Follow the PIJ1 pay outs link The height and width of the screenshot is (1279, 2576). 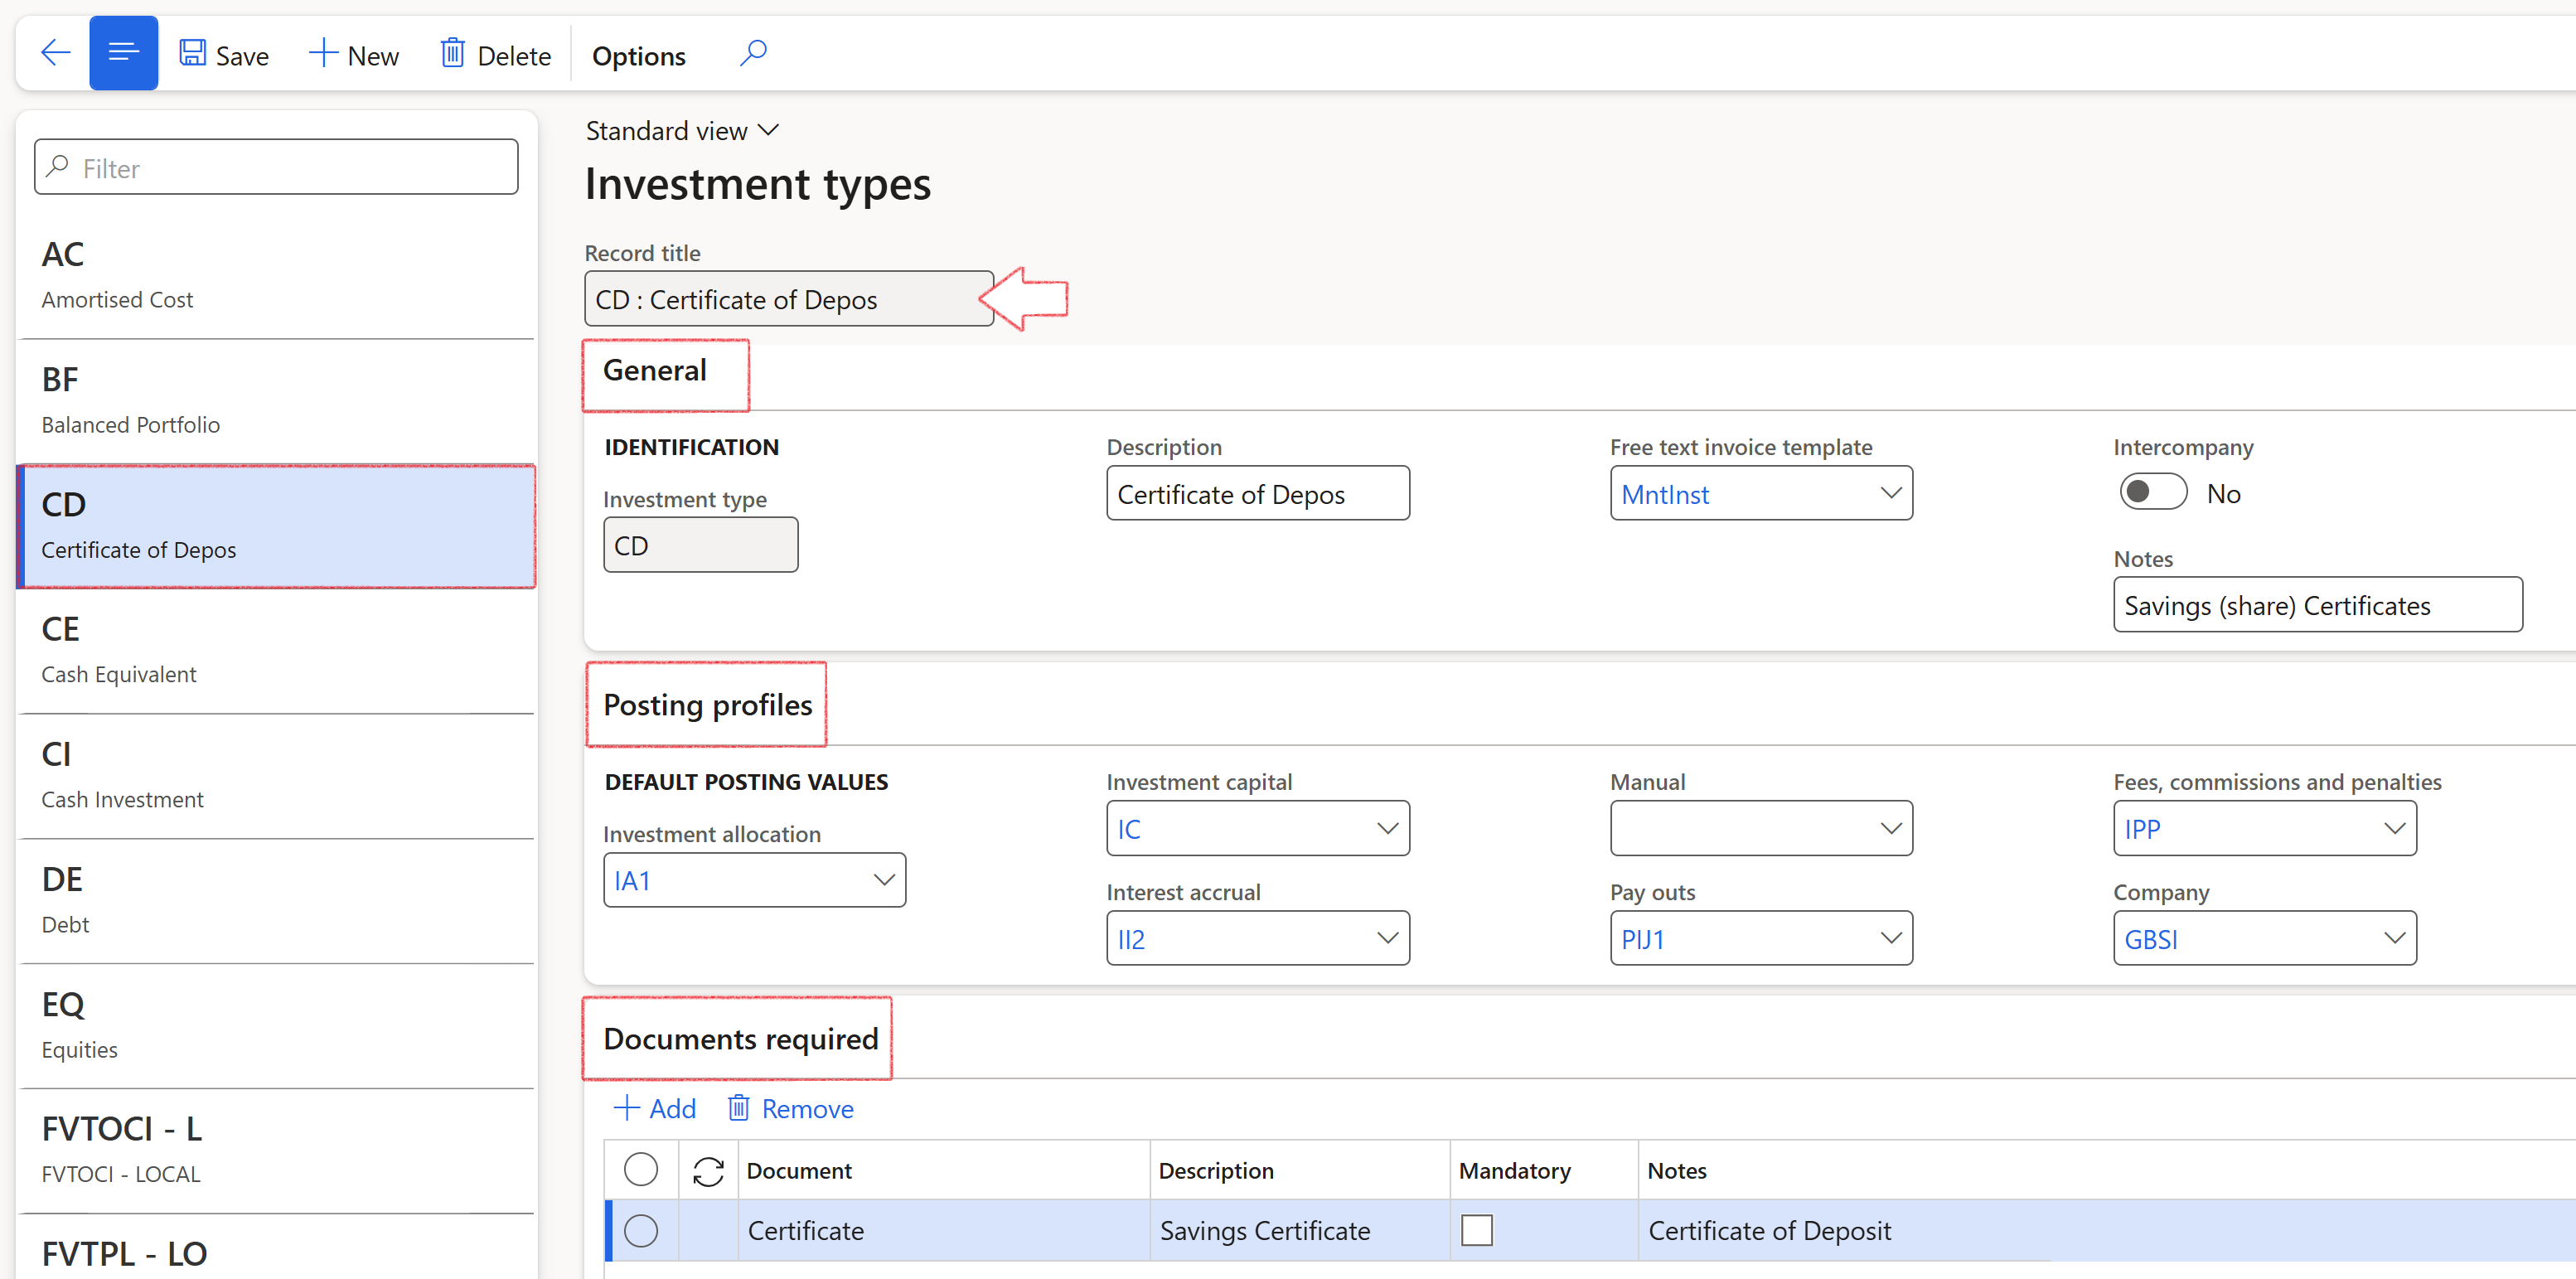pyautogui.click(x=1642, y=939)
